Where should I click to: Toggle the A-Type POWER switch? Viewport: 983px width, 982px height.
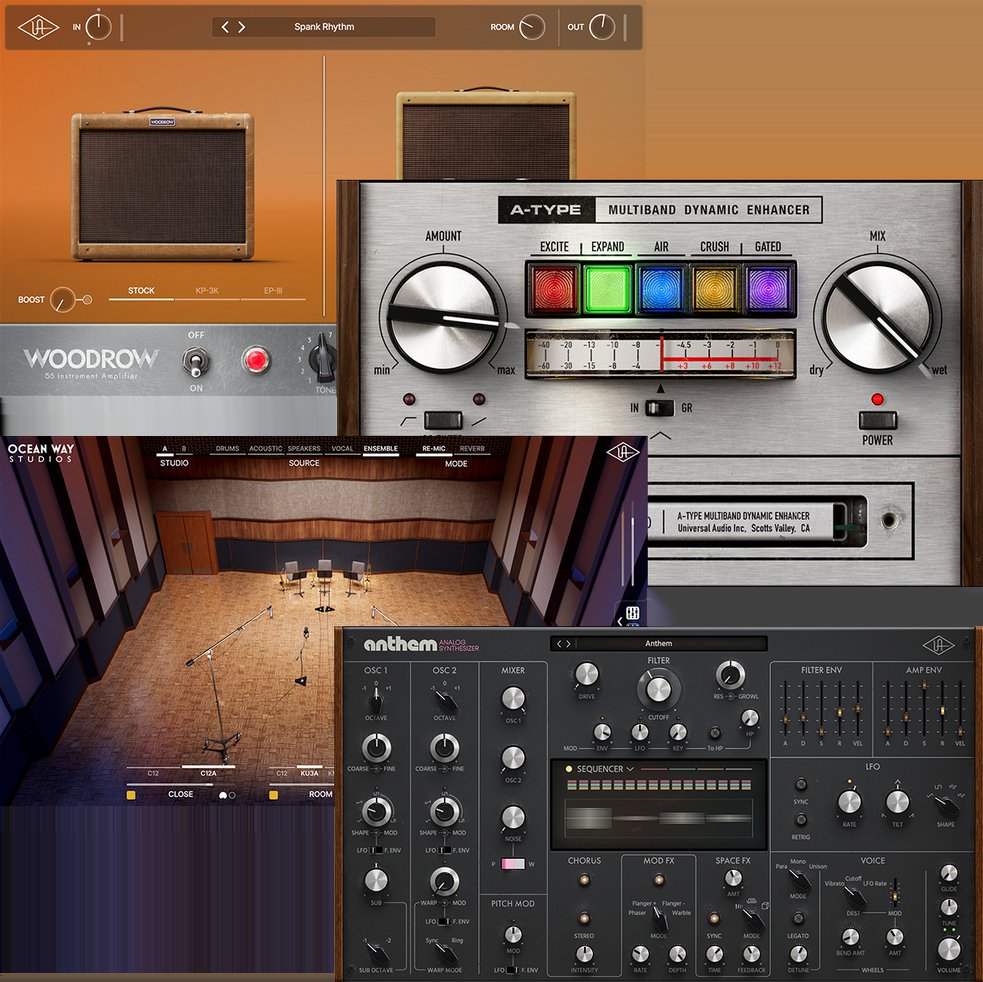point(877,420)
